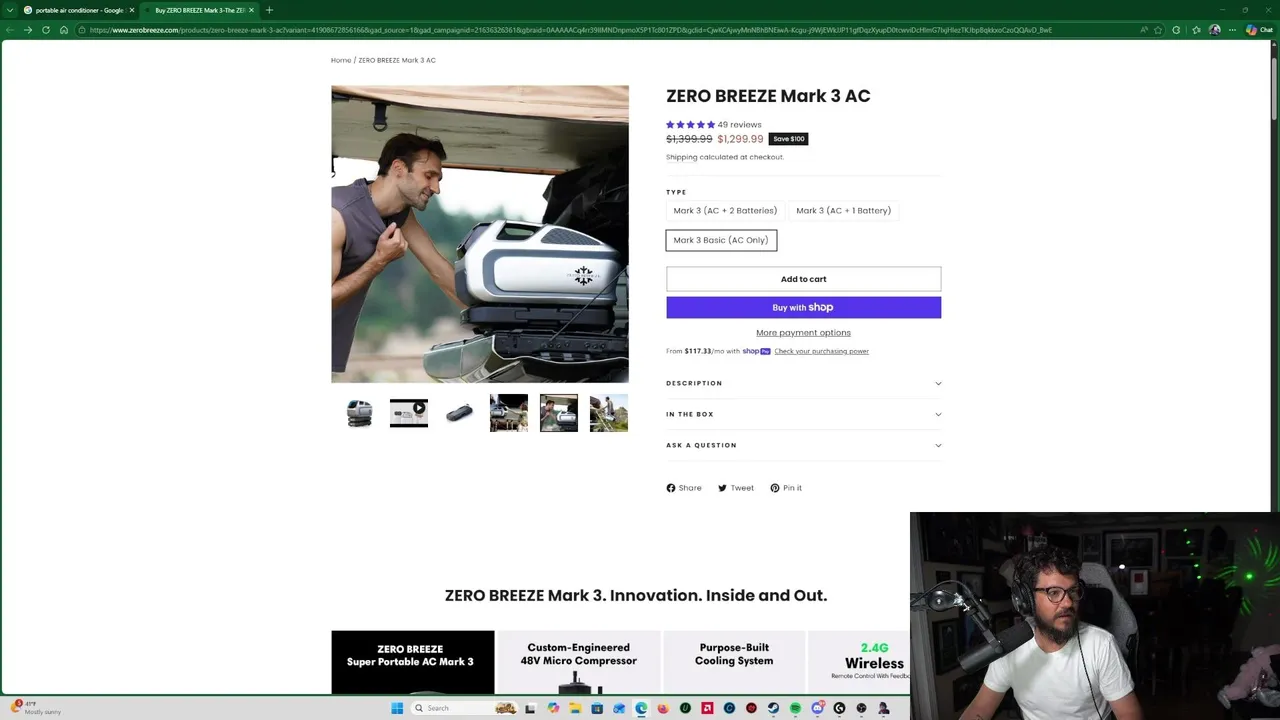The height and width of the screenshot is (720, 1280).
Task: Pin it on Pinterest
Action: [786, 488]
